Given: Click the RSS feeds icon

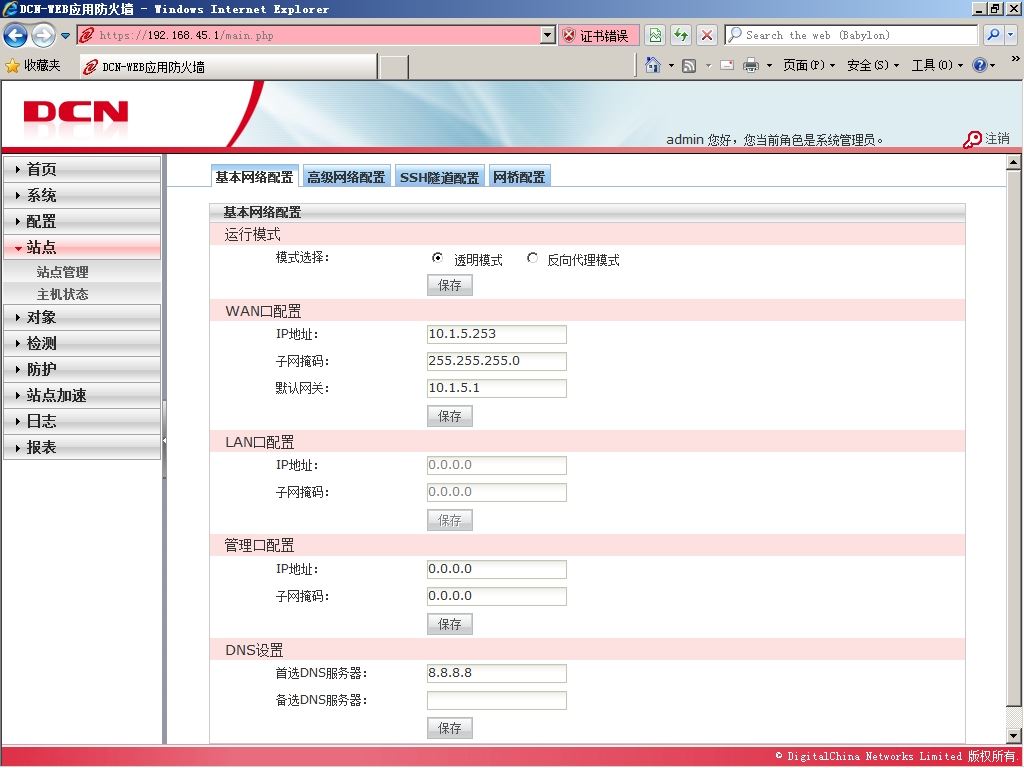Looking at the screenshot, I should click(x=689, y=65).
